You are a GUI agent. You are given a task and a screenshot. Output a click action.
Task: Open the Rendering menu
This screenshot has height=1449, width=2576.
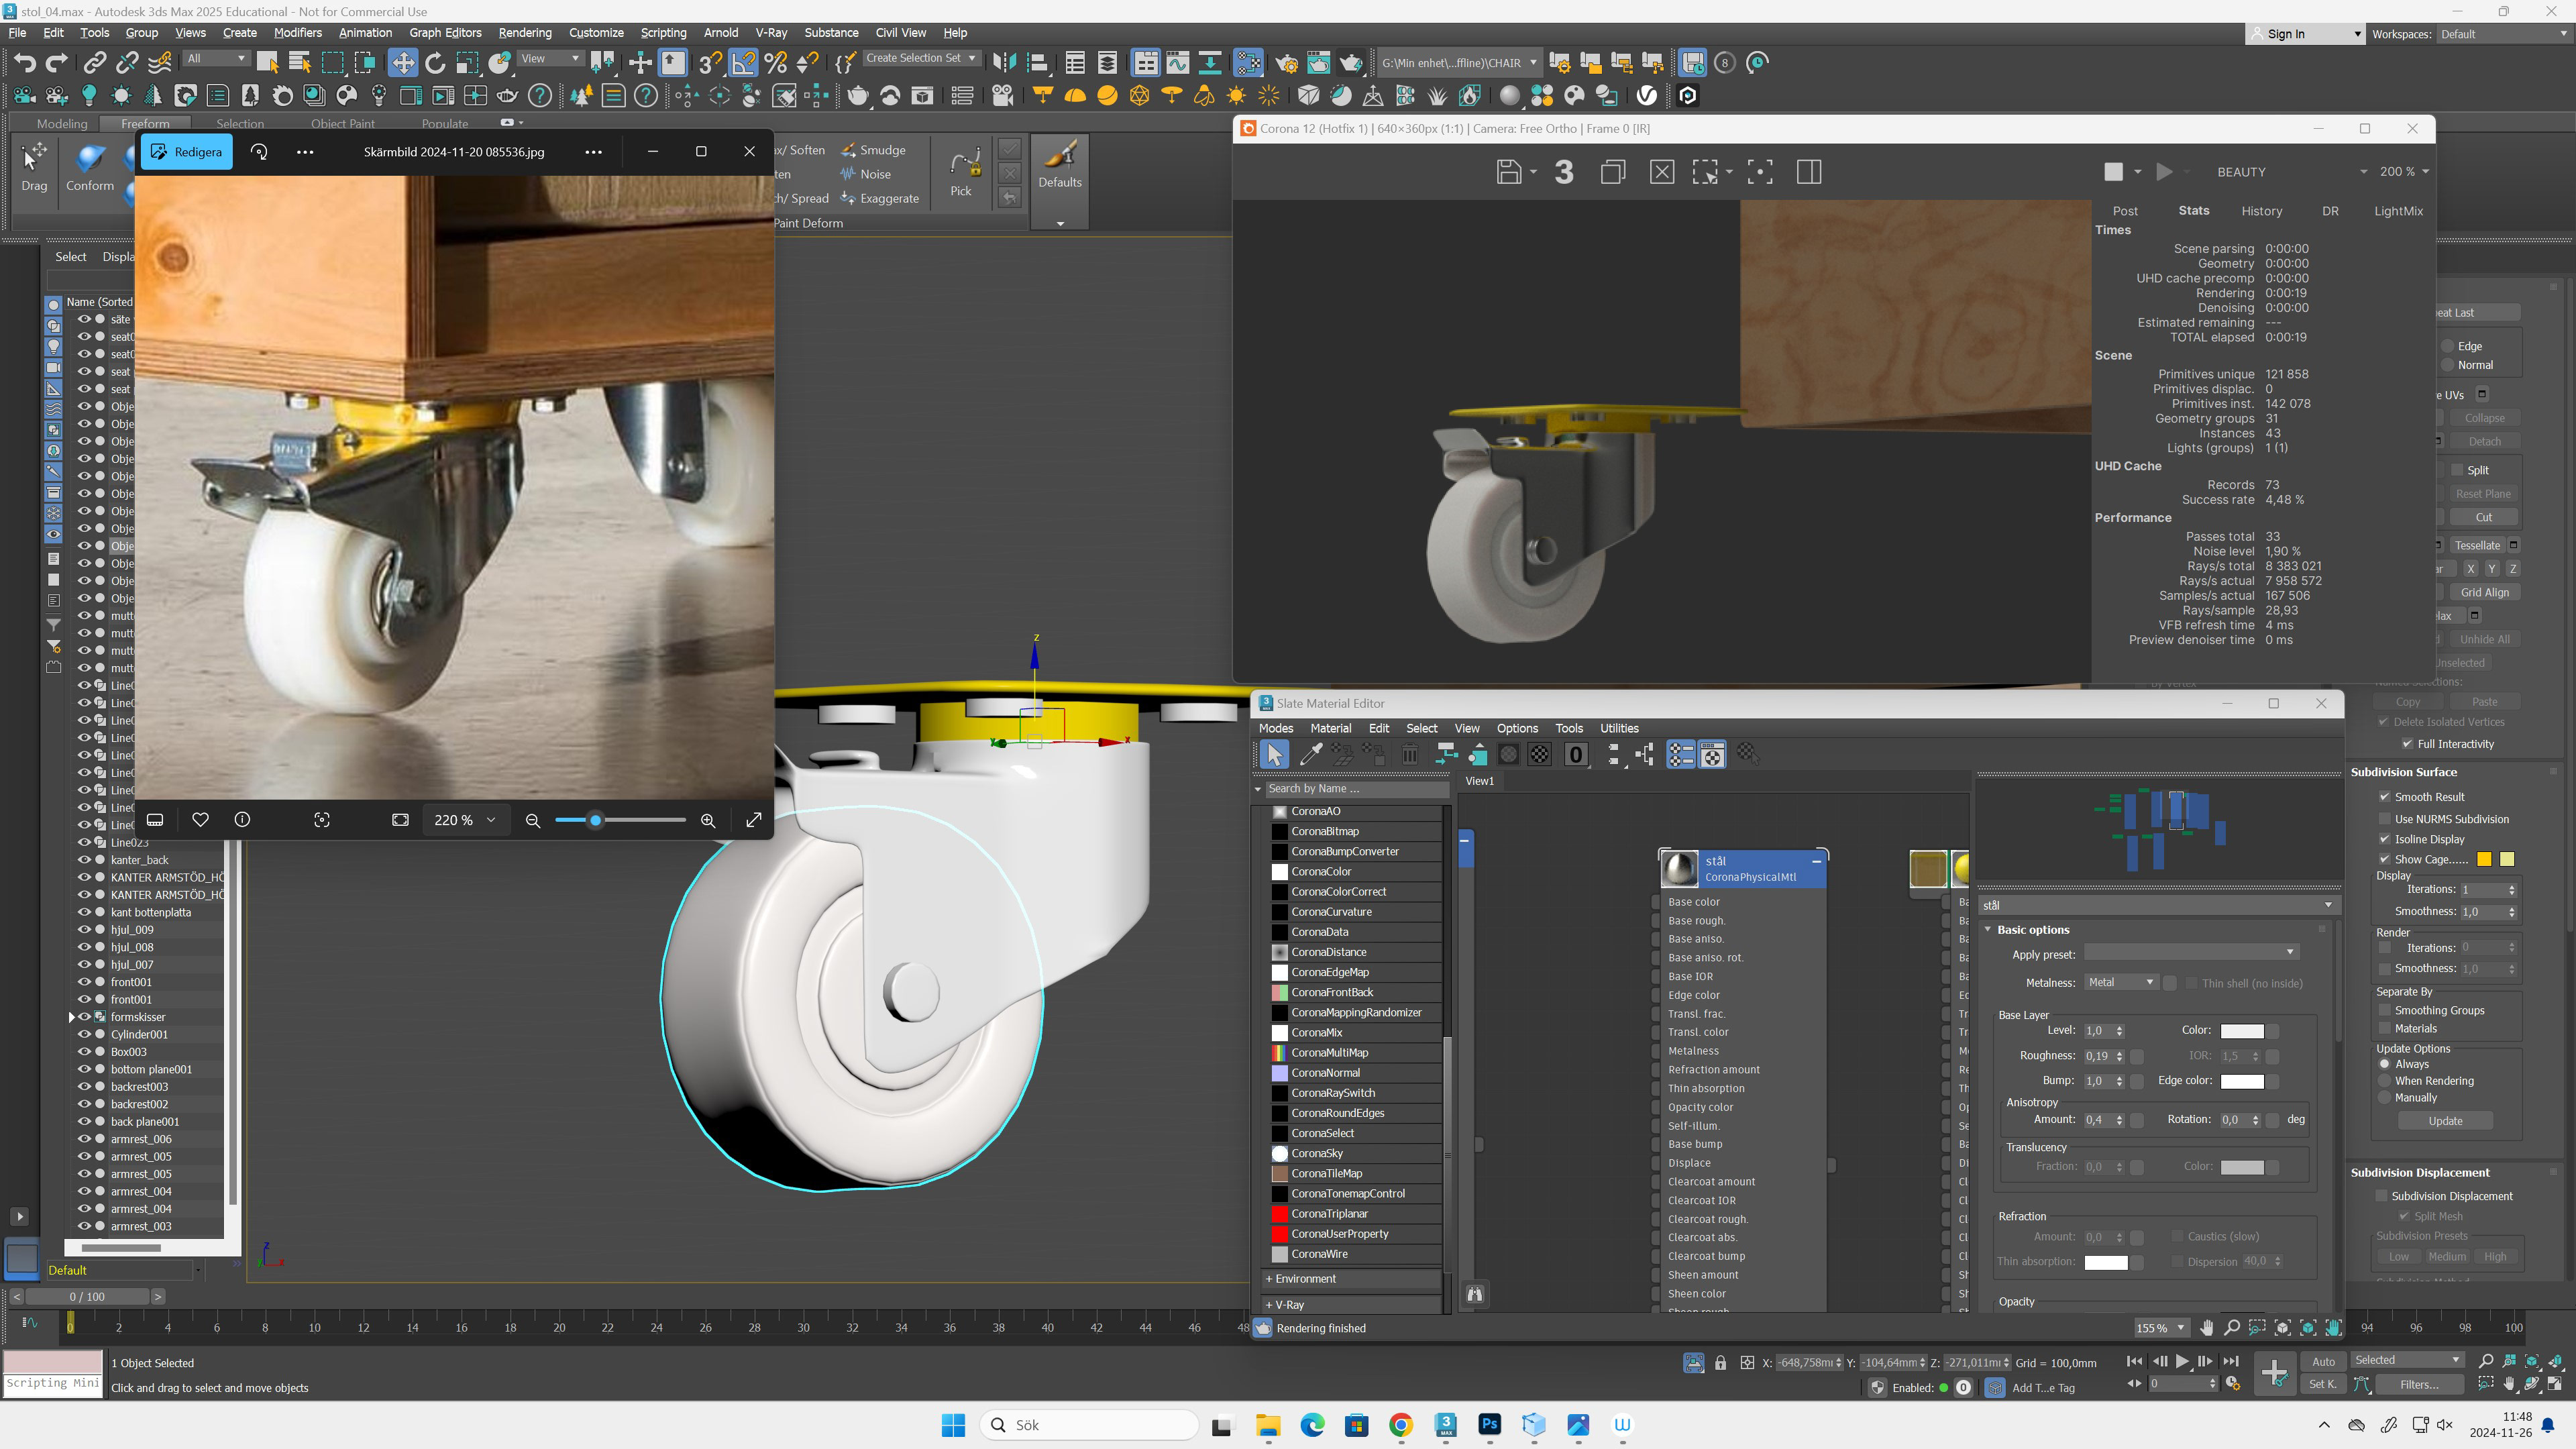524,33
